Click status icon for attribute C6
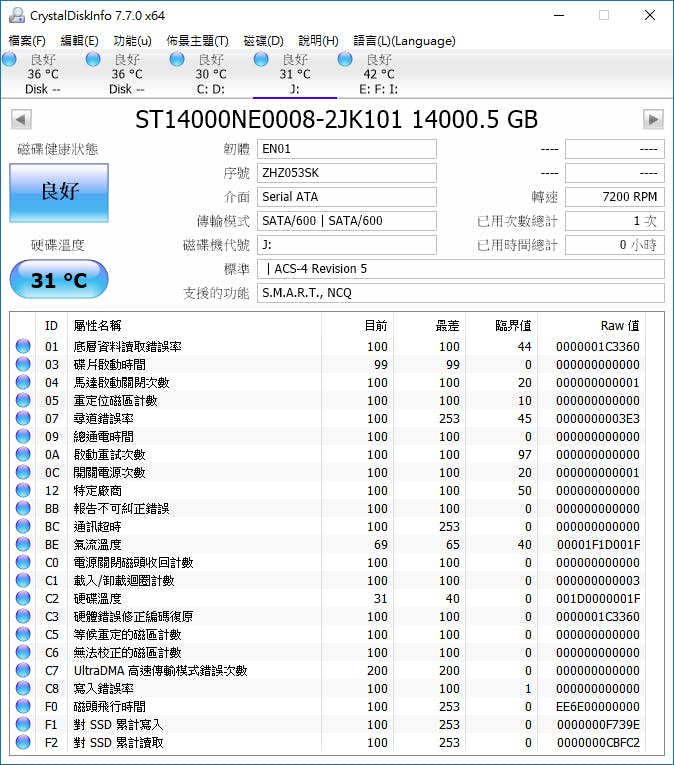Screen dimensions: 674x765 click(23, 653)
